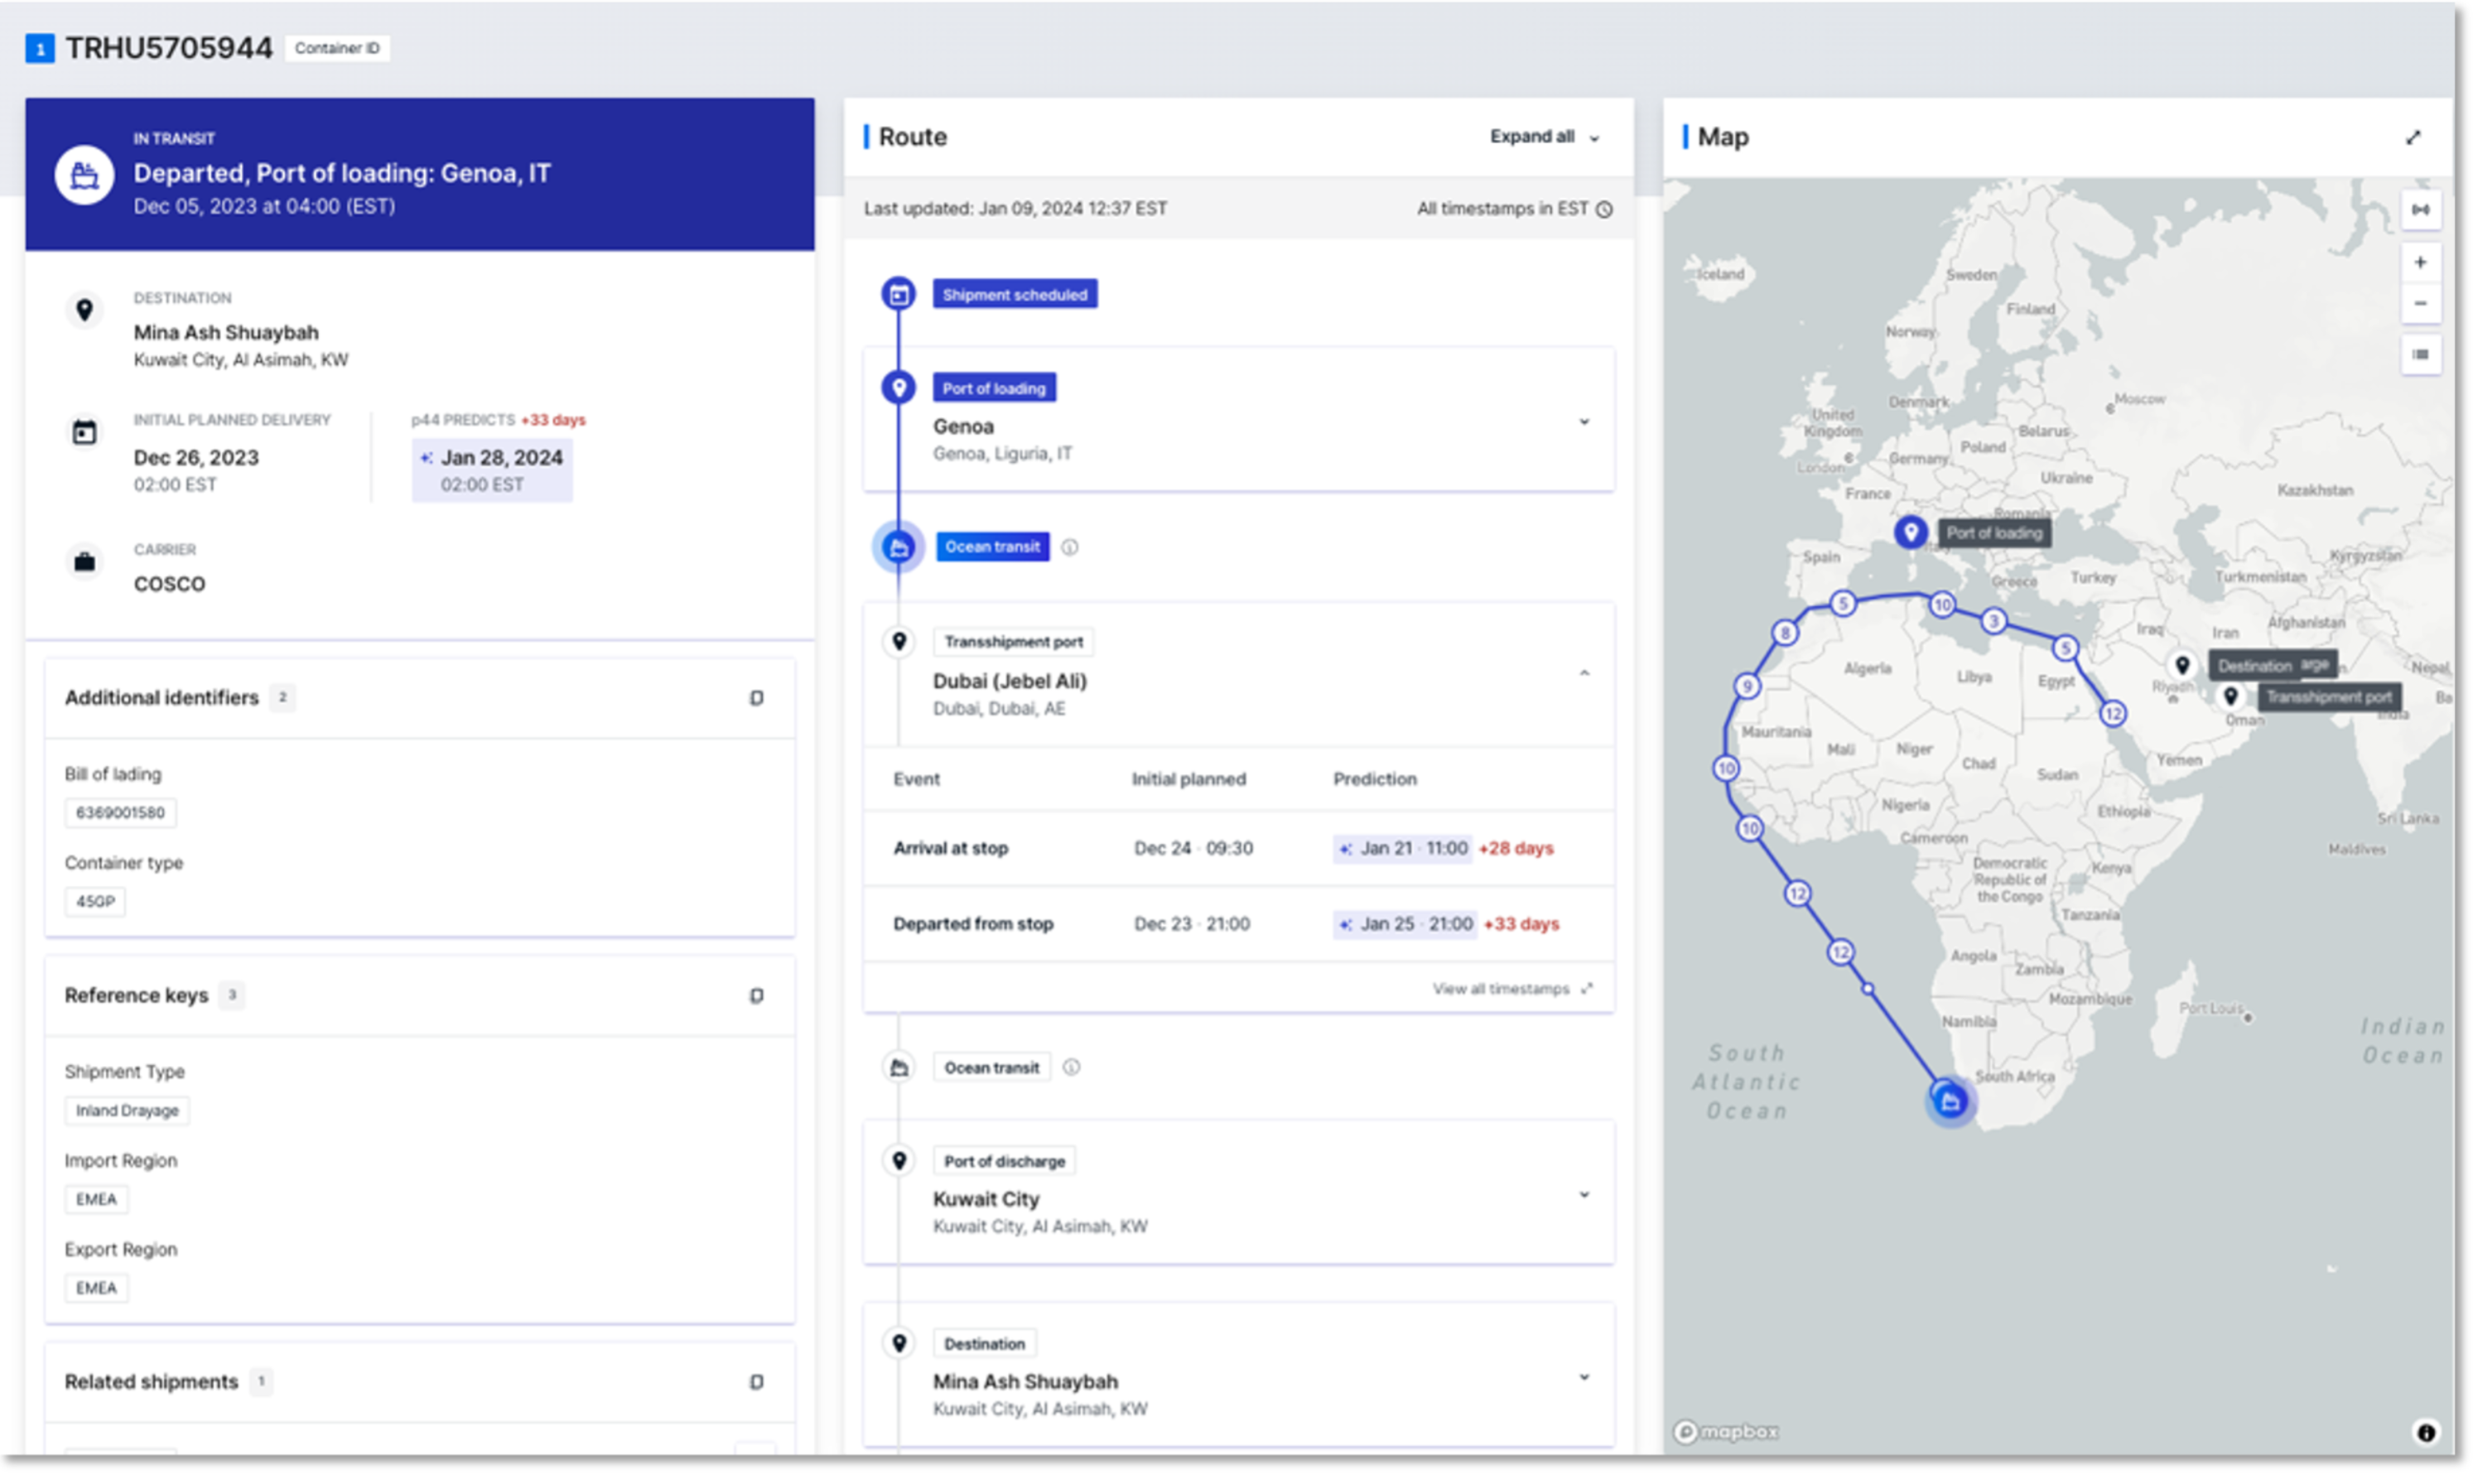Viewport: 2473px width, 1484px height.
Task: Click the 6369001580 bill of lading chip
Action: click(120, 813)
